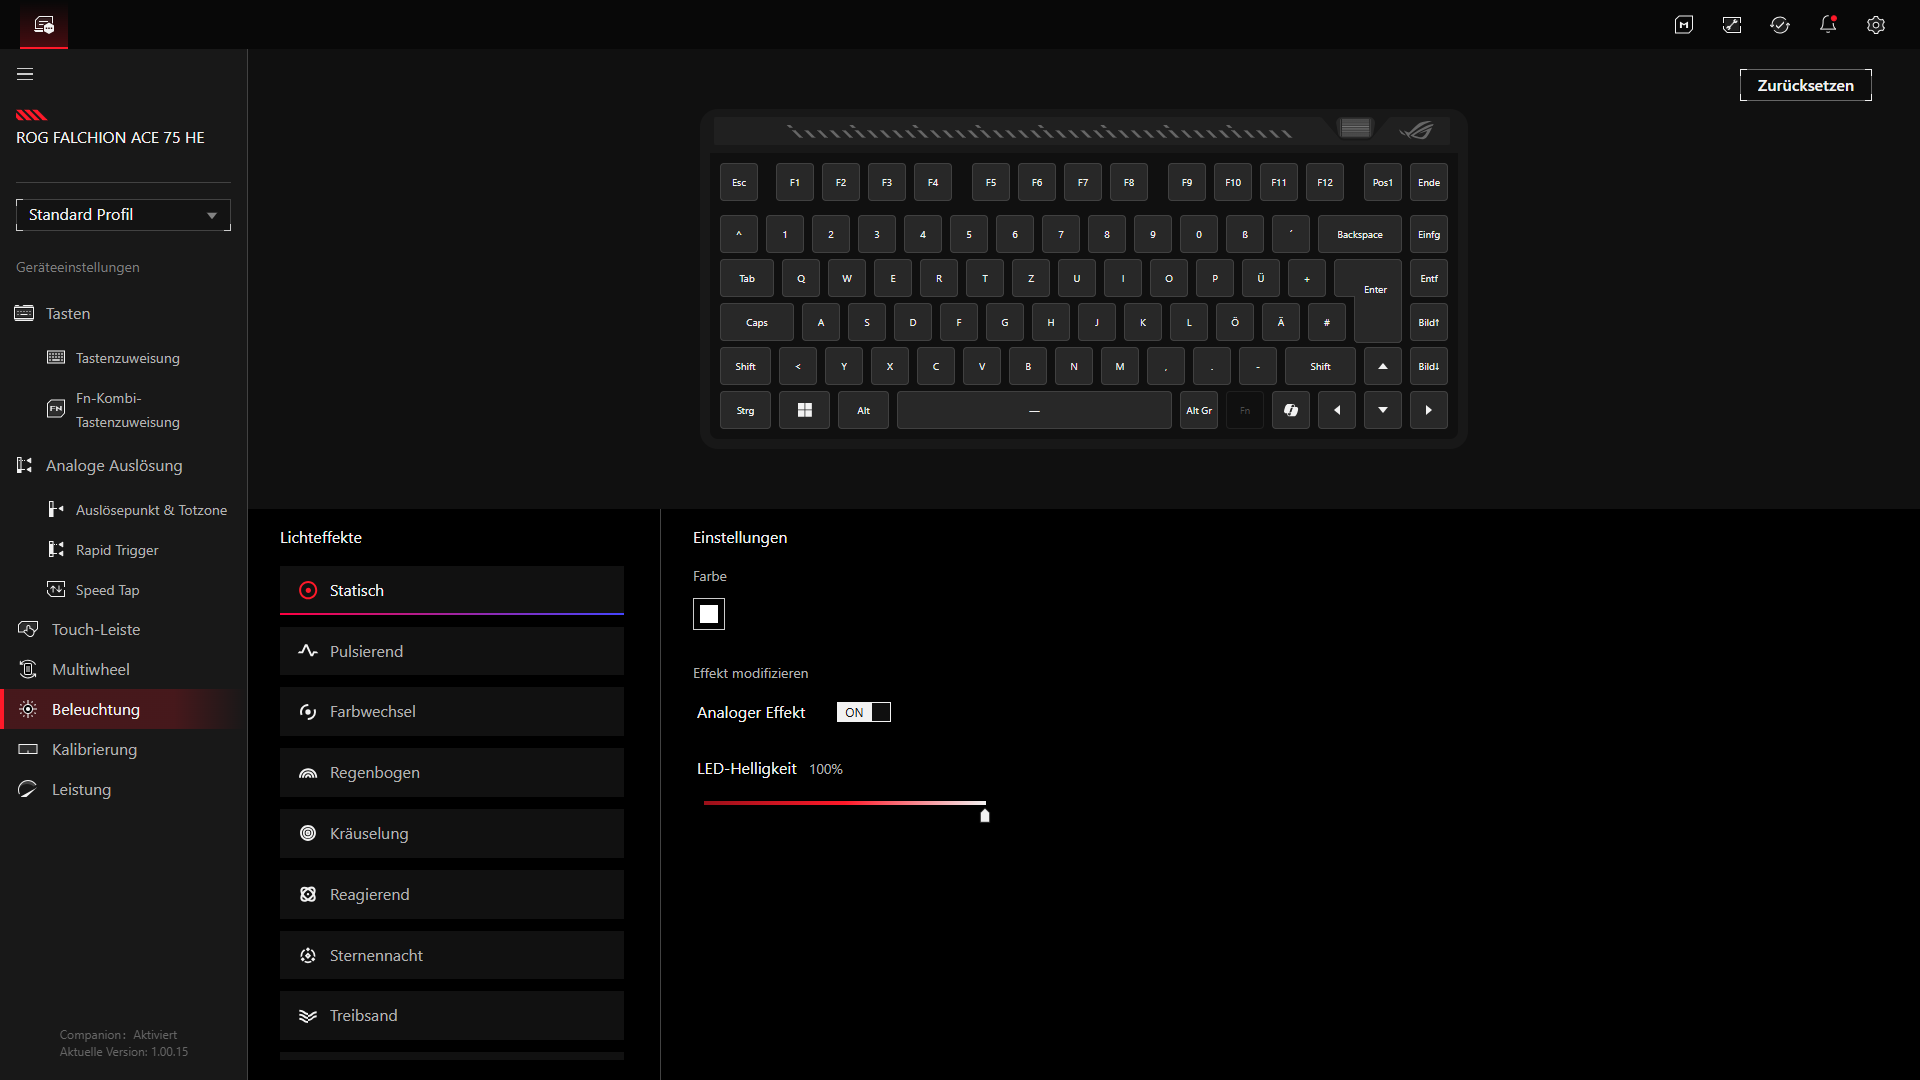
Task: Toggle the Analoger Effekt switch
Action: (863, 712)
